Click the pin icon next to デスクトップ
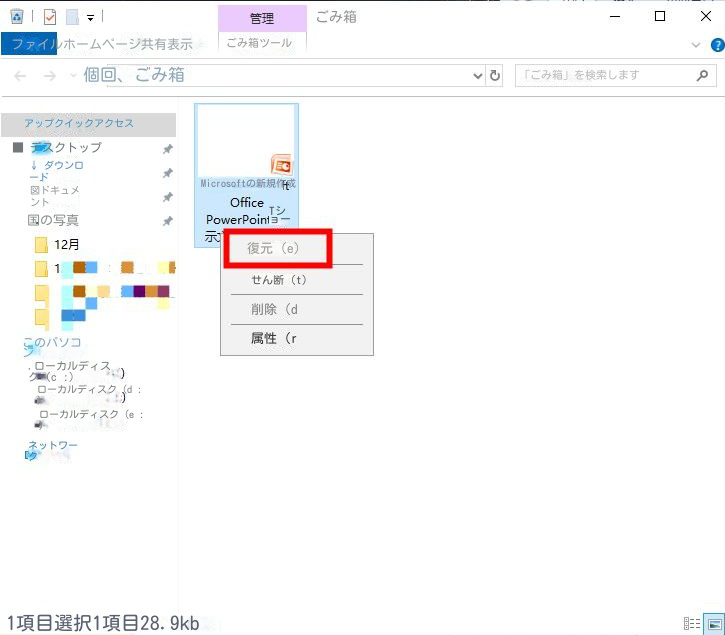The height and width of the screenshot is (635, 725). coord(167,149)
